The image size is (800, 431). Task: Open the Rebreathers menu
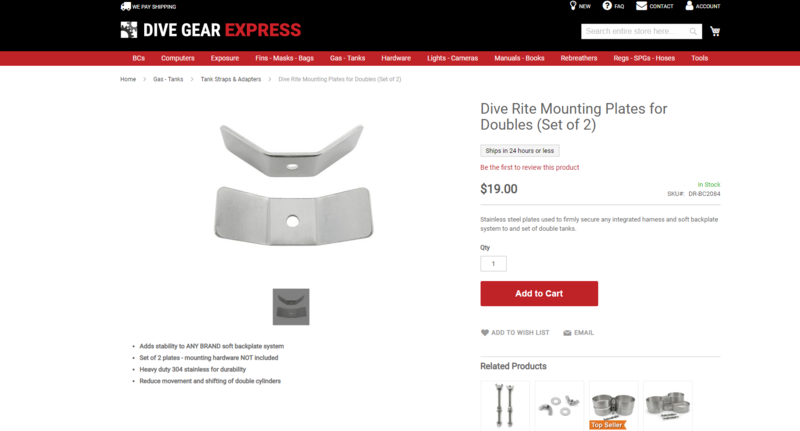click(579, 58)
